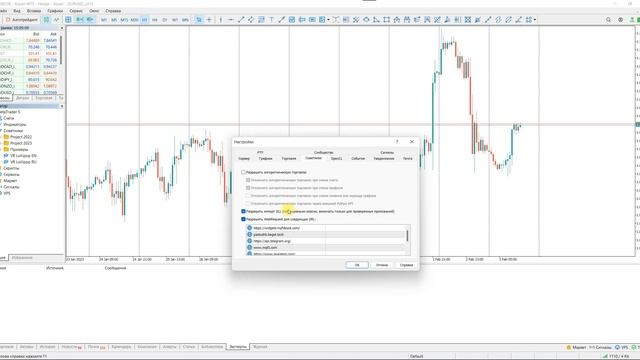
Task: Open dropdown arrow at end of drawing toolbar
Action: [x=535, y=20]
